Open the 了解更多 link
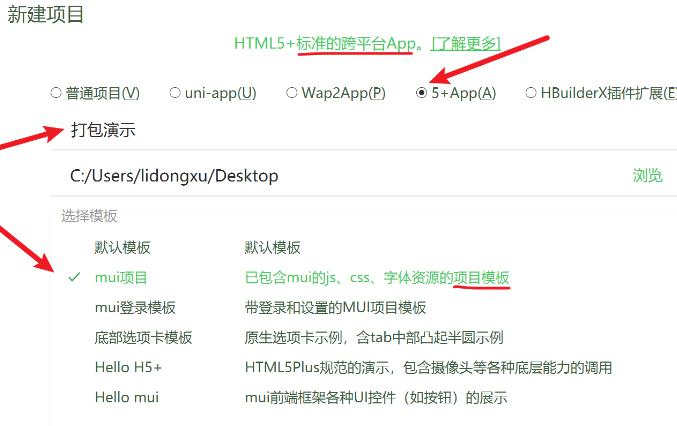677x426 pixels. coord(466,44)
